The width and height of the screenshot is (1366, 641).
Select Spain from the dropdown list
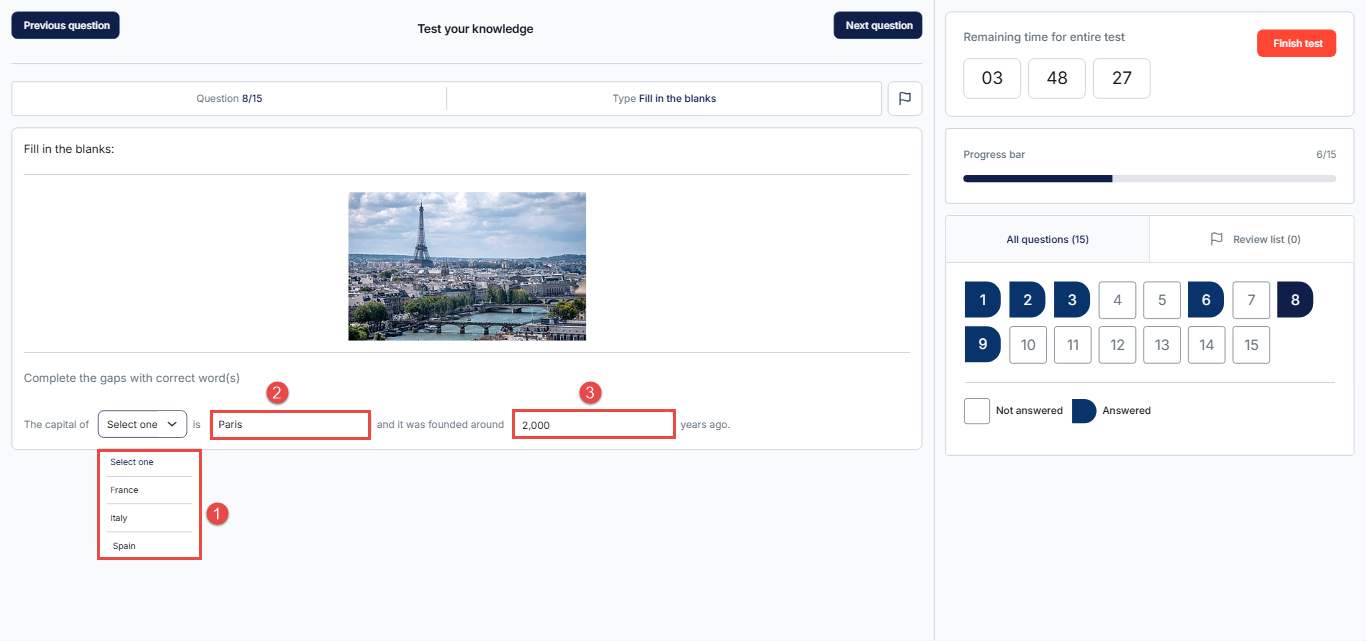point(124,546)
